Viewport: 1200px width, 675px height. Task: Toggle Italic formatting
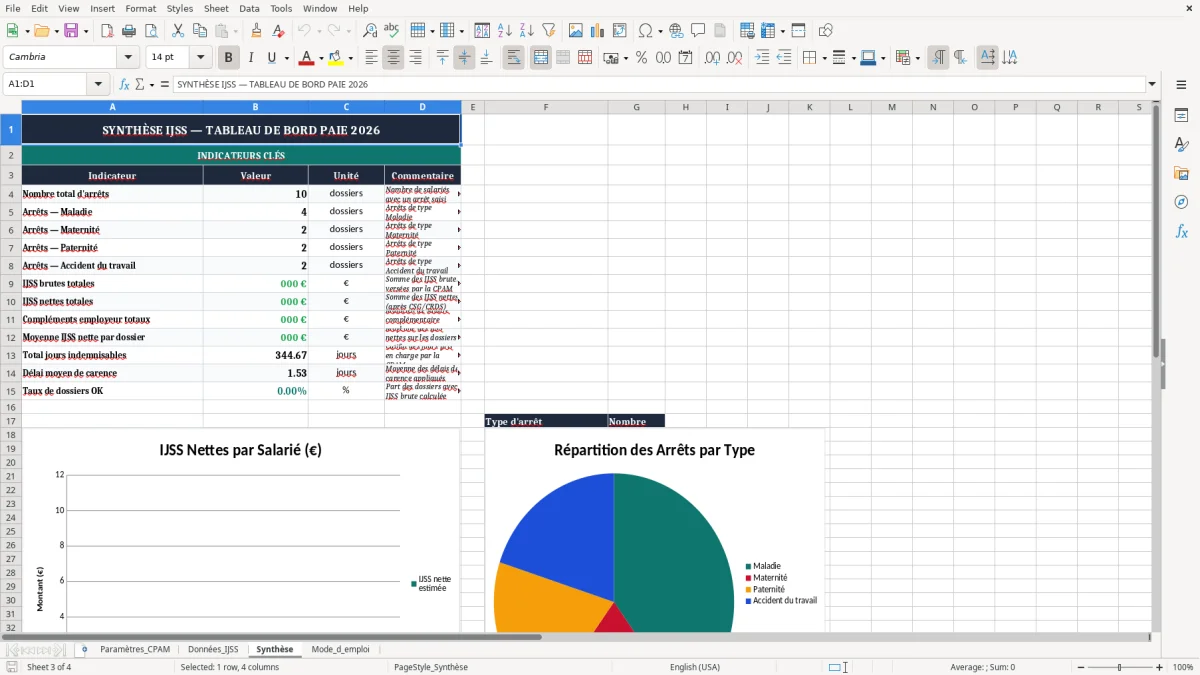click(x=250, y=58)
